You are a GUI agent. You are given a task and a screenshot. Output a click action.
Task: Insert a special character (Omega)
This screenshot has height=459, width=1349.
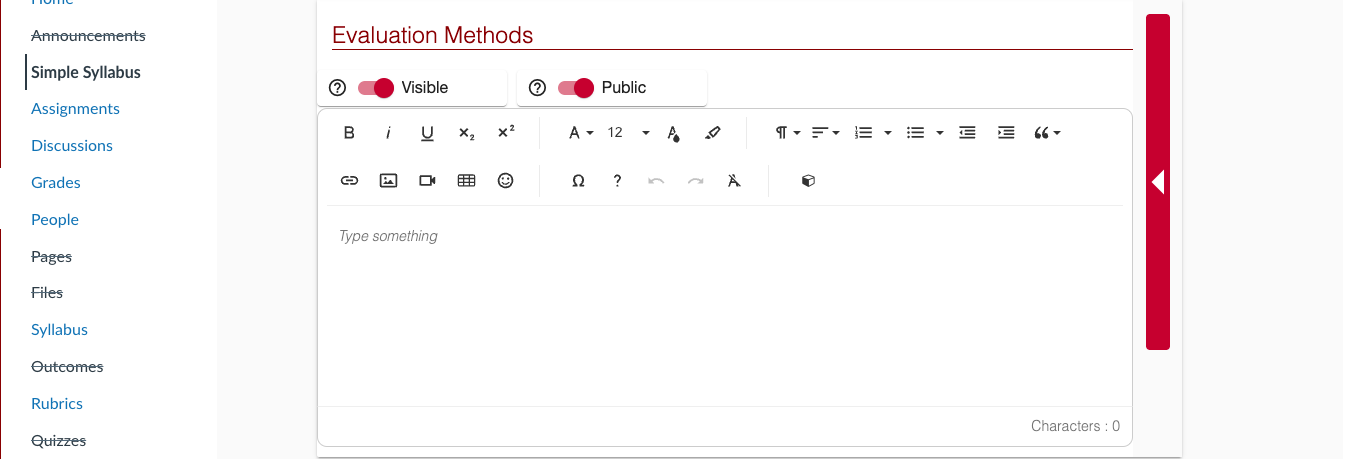pyautogui.click(x=578, y=181)
